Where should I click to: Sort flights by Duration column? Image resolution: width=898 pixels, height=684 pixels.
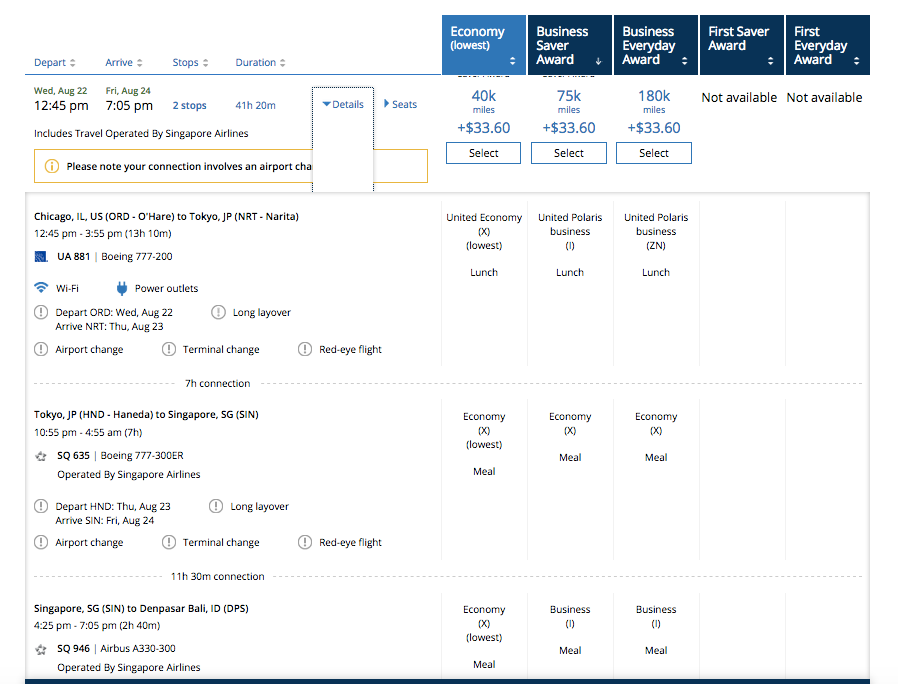[260, 63]
